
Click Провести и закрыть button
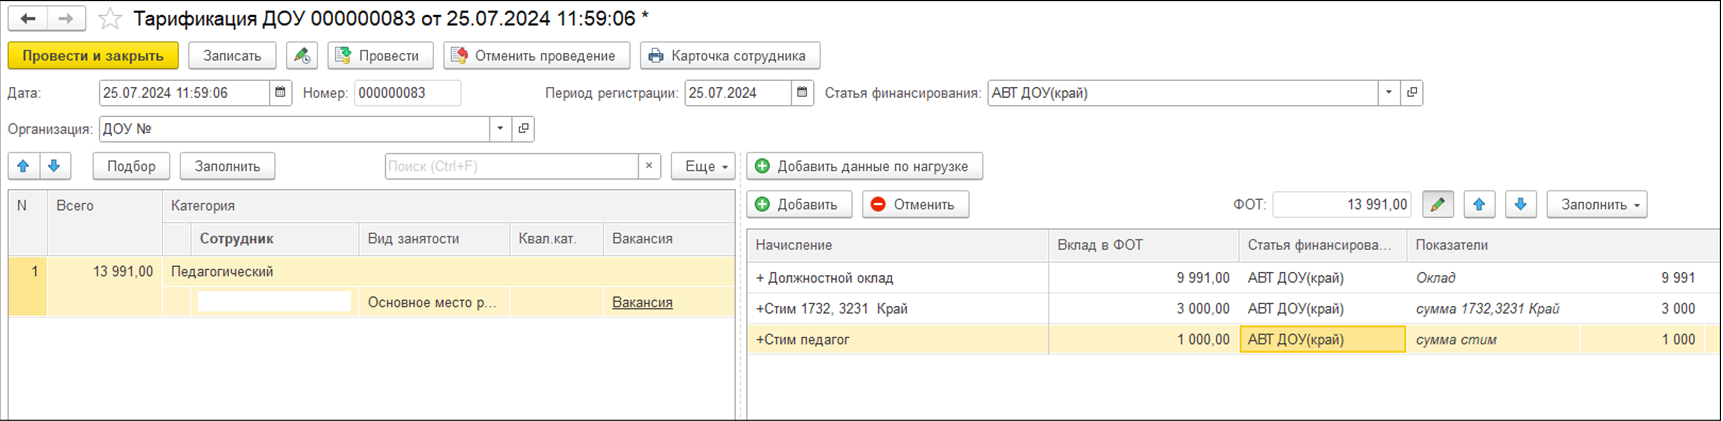pyautogui.click(x=93, y=56)
